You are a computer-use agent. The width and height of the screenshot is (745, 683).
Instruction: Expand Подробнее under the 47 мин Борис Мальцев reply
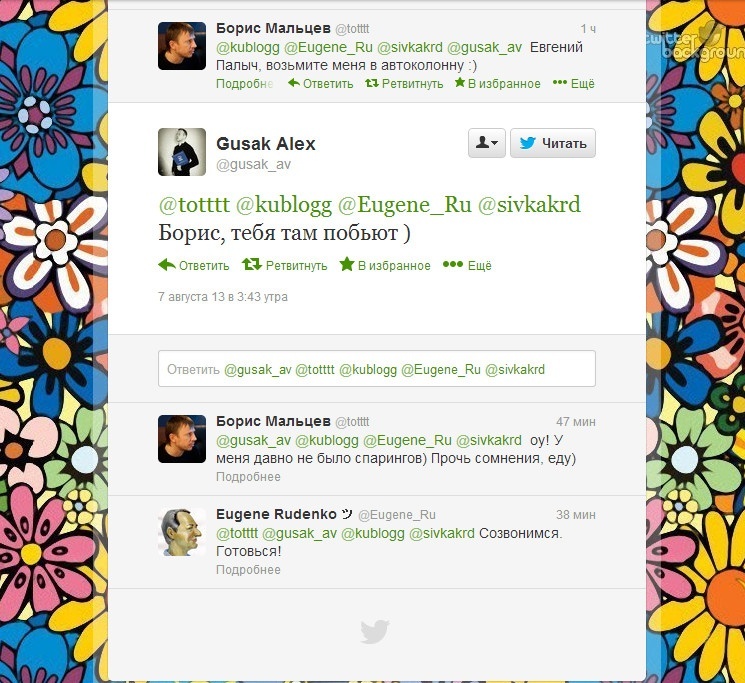pyautogui.click(x=248, y=476)
